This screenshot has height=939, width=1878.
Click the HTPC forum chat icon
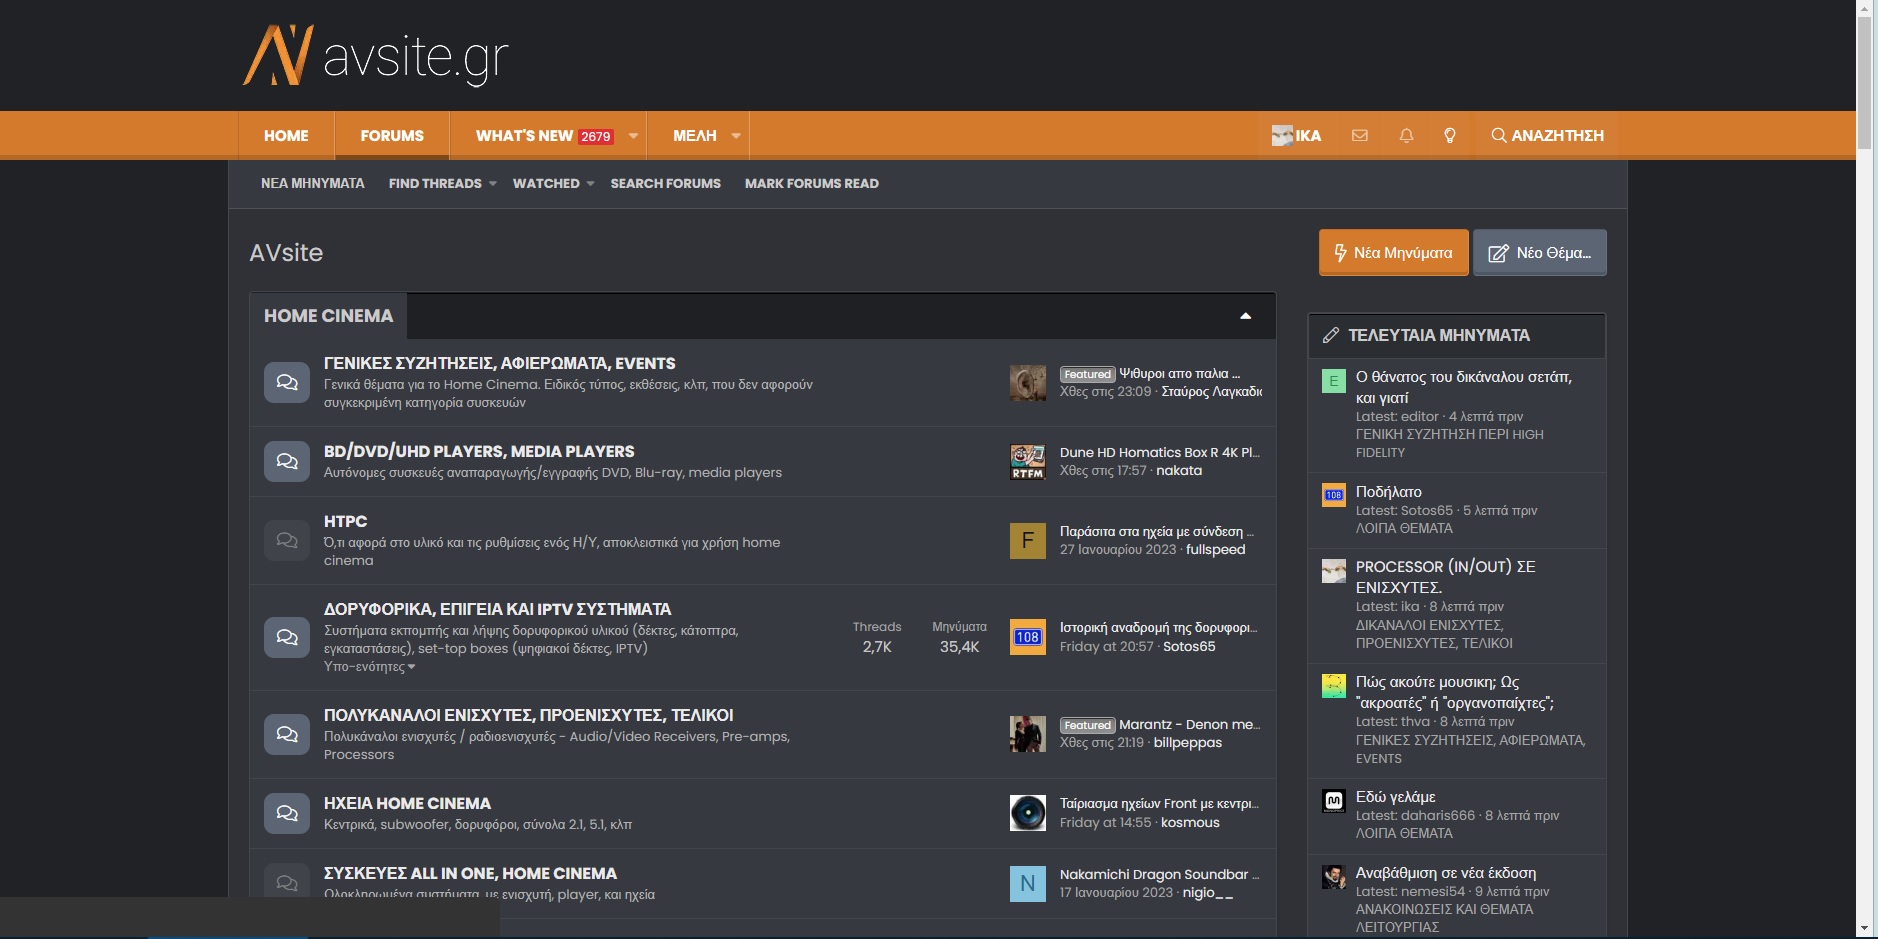pyautogui.click(x=286, y=540)
